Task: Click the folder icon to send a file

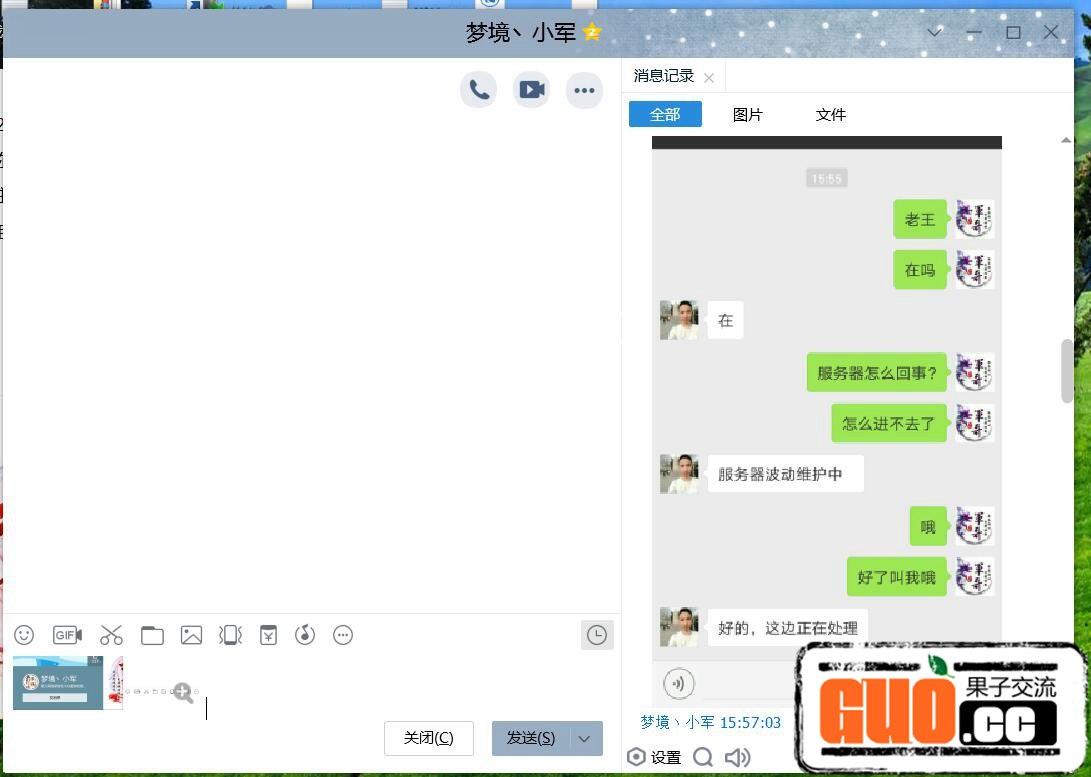Action: [x=152, y=635]
